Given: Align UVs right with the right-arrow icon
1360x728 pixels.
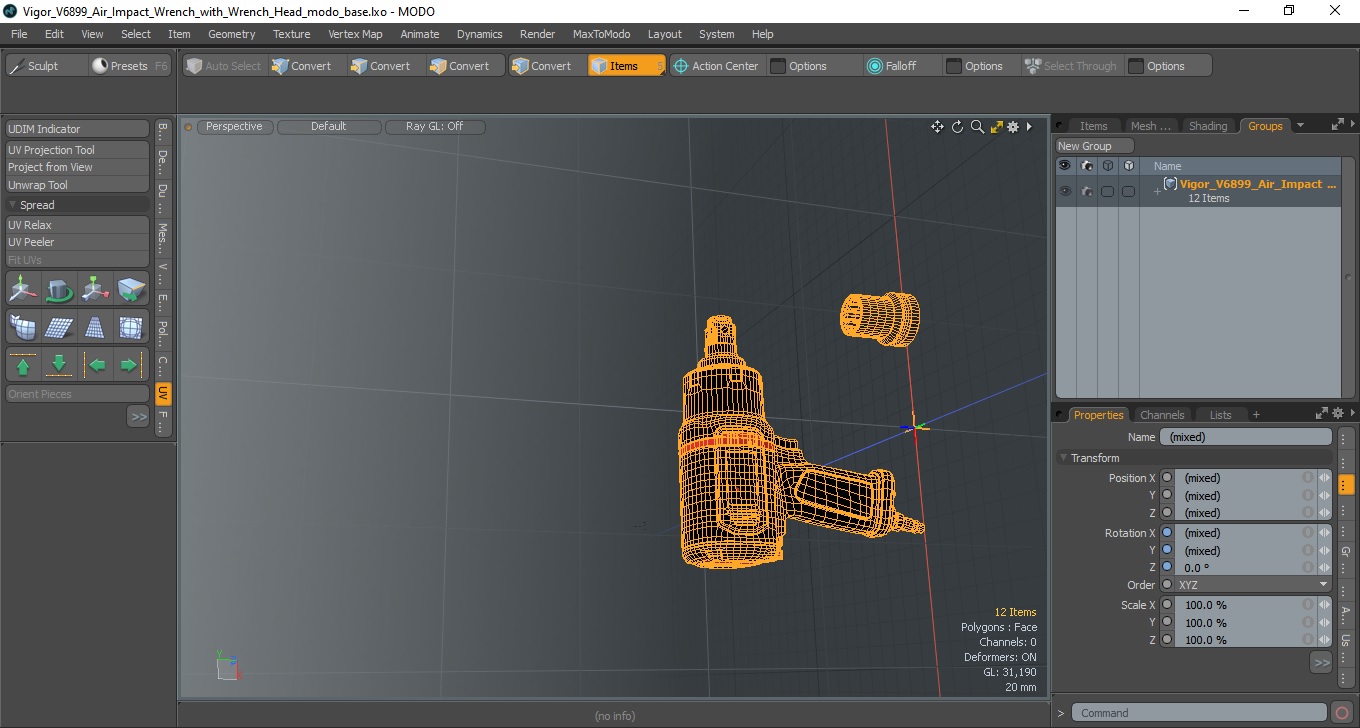Looking at the screenshot, I should pyautogui.click(x=129, y=365).
